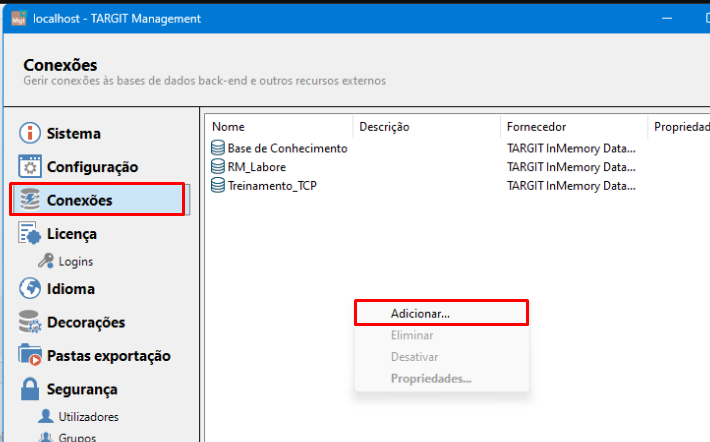Screen dimensions: 710x442
Task: Click the Fornecedor cell of Treinamento_TCP row
Action: 571,186
